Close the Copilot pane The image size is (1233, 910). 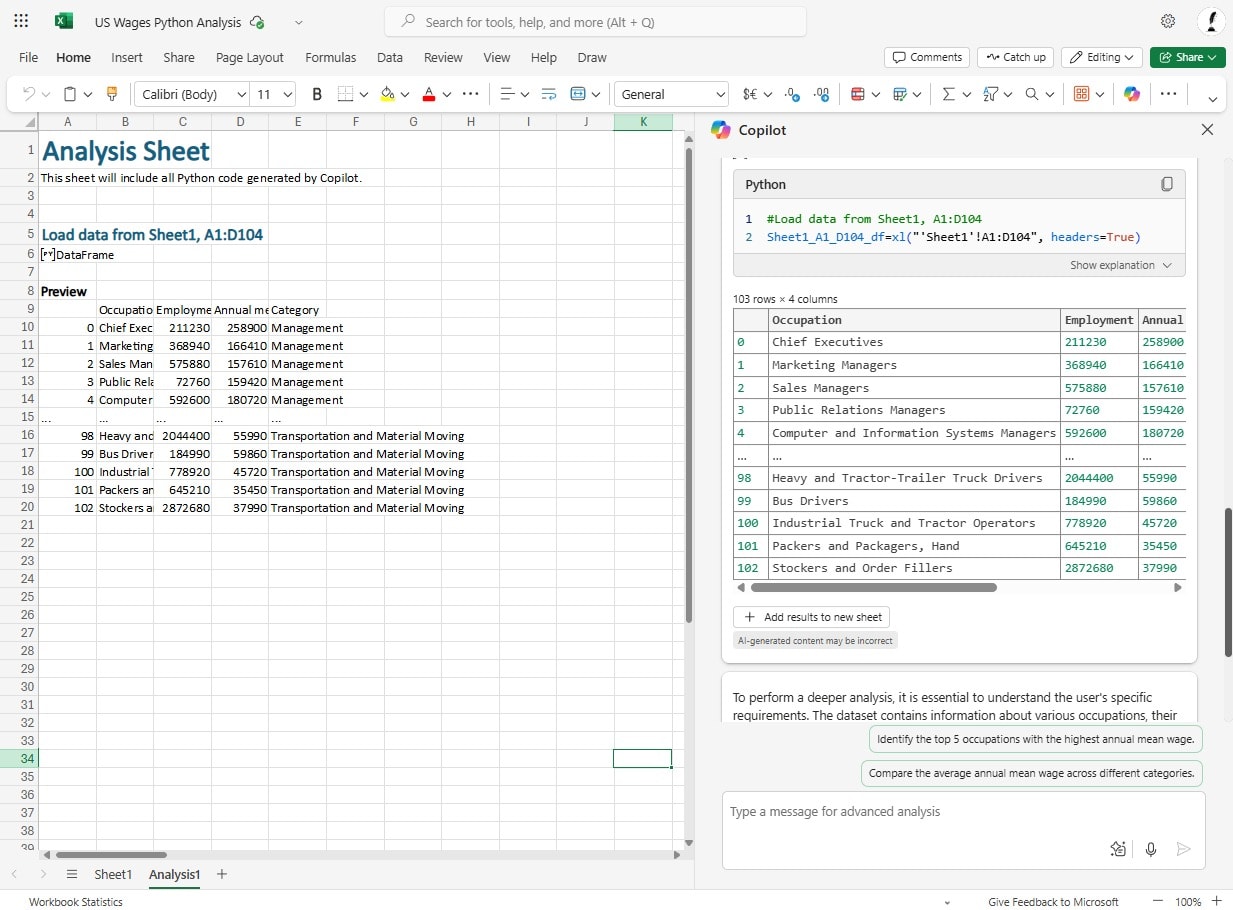tap(1207, 130)
